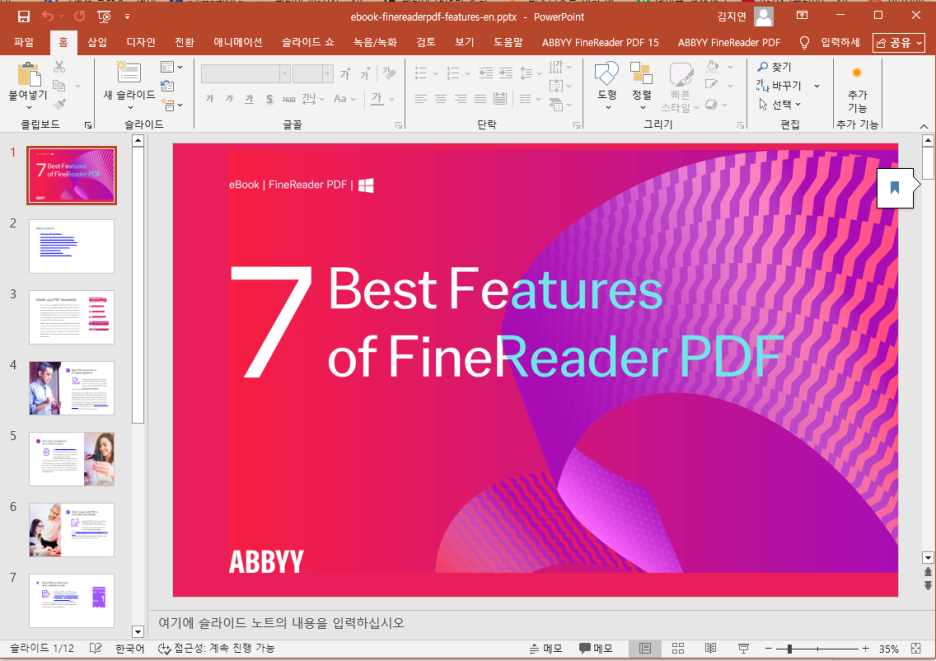Decrease font size with the smaller 가 icon
This screenshot has width=936, height=661.
364,74
